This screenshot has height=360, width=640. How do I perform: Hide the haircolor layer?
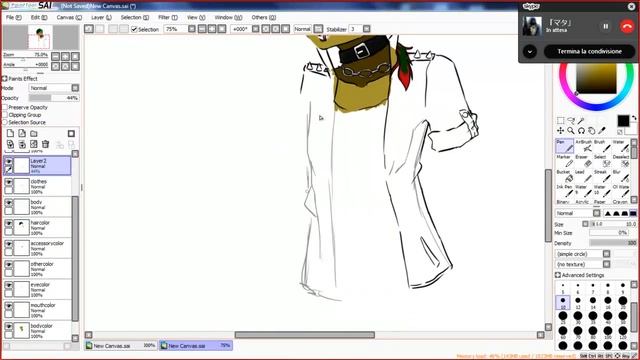(x=8, y=224)
